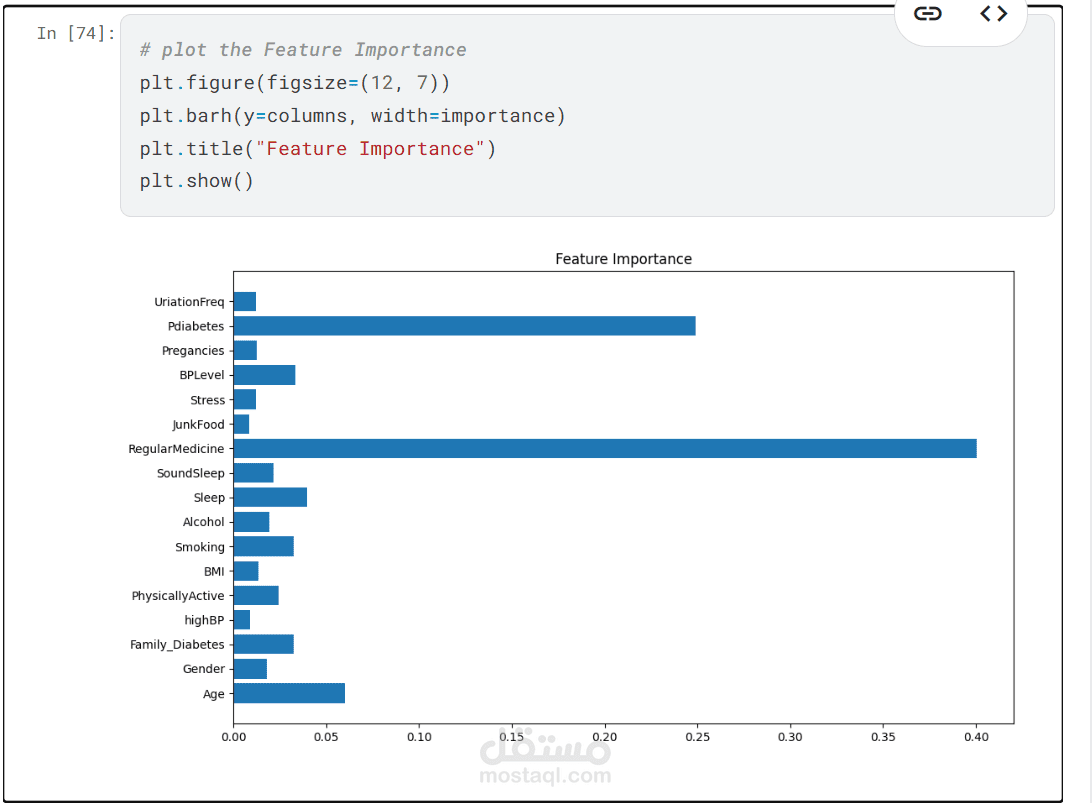Click the "Feature Importance" chart title
Image resolution: width=1092 pixels, height=803 pixels.
click(623, 259)
